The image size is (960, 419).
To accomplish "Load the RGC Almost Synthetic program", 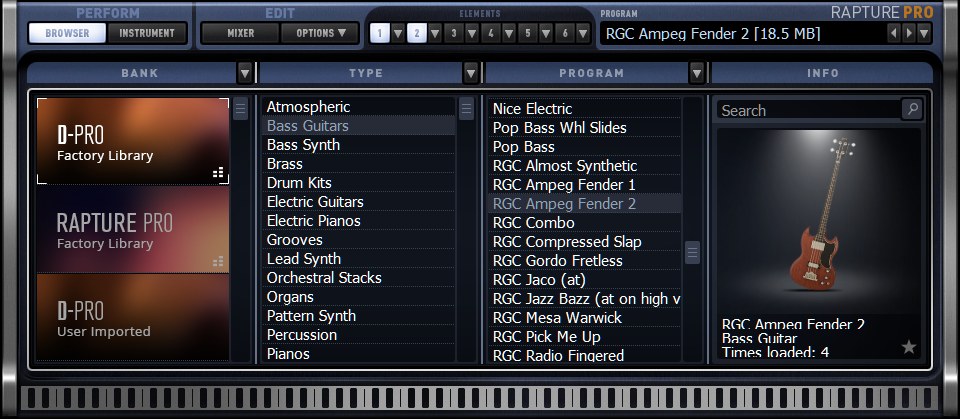I will coord(585,165).
